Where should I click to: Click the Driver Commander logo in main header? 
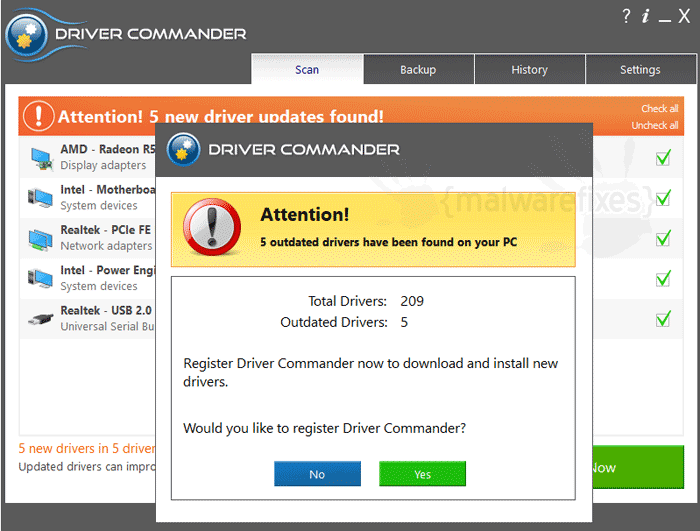[26, 34]
